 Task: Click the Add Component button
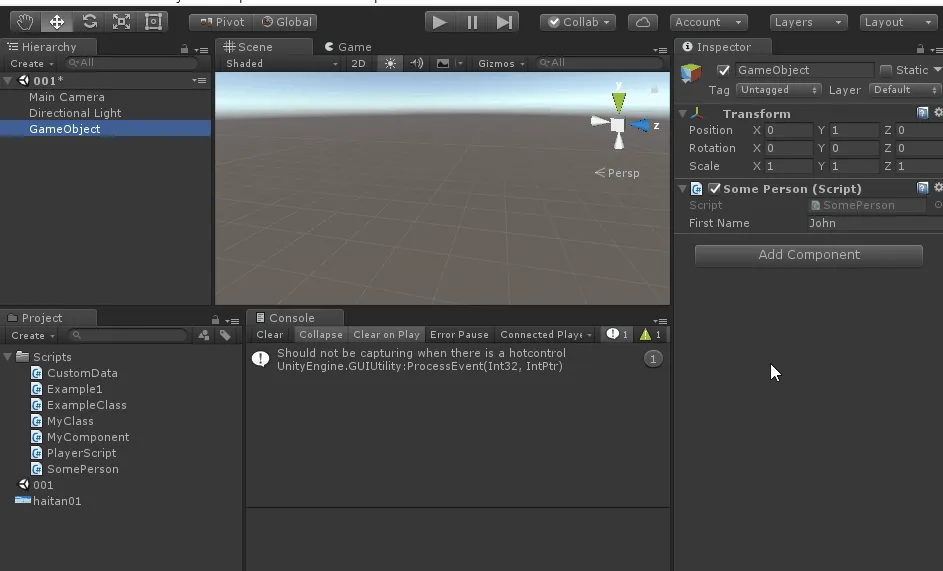[x=809, y=255]
